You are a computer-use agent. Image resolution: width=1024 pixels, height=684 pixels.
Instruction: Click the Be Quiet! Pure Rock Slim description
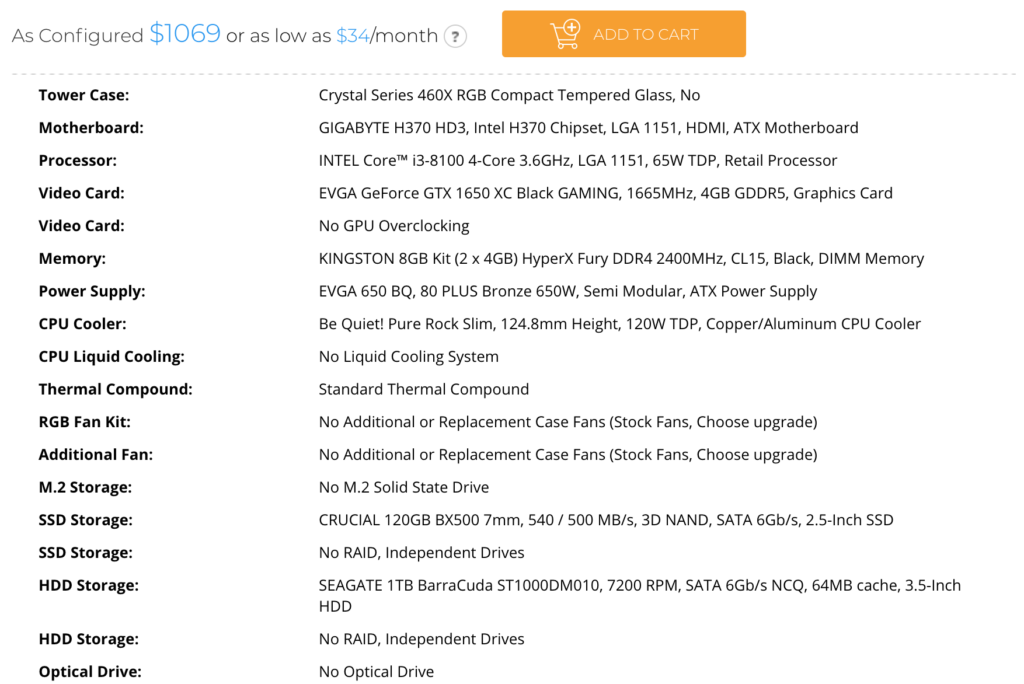620,324
